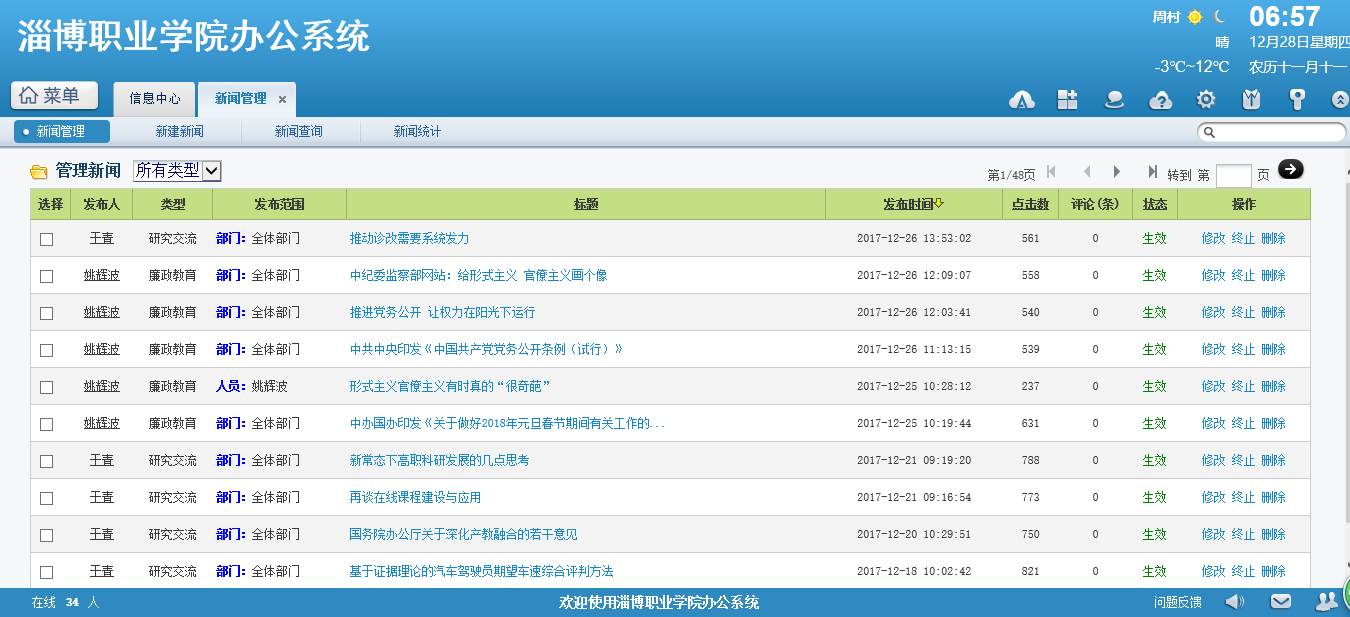This screenshot has height=617, width=1350.
Task: Click the page number input field
Action: point(1233,176)
